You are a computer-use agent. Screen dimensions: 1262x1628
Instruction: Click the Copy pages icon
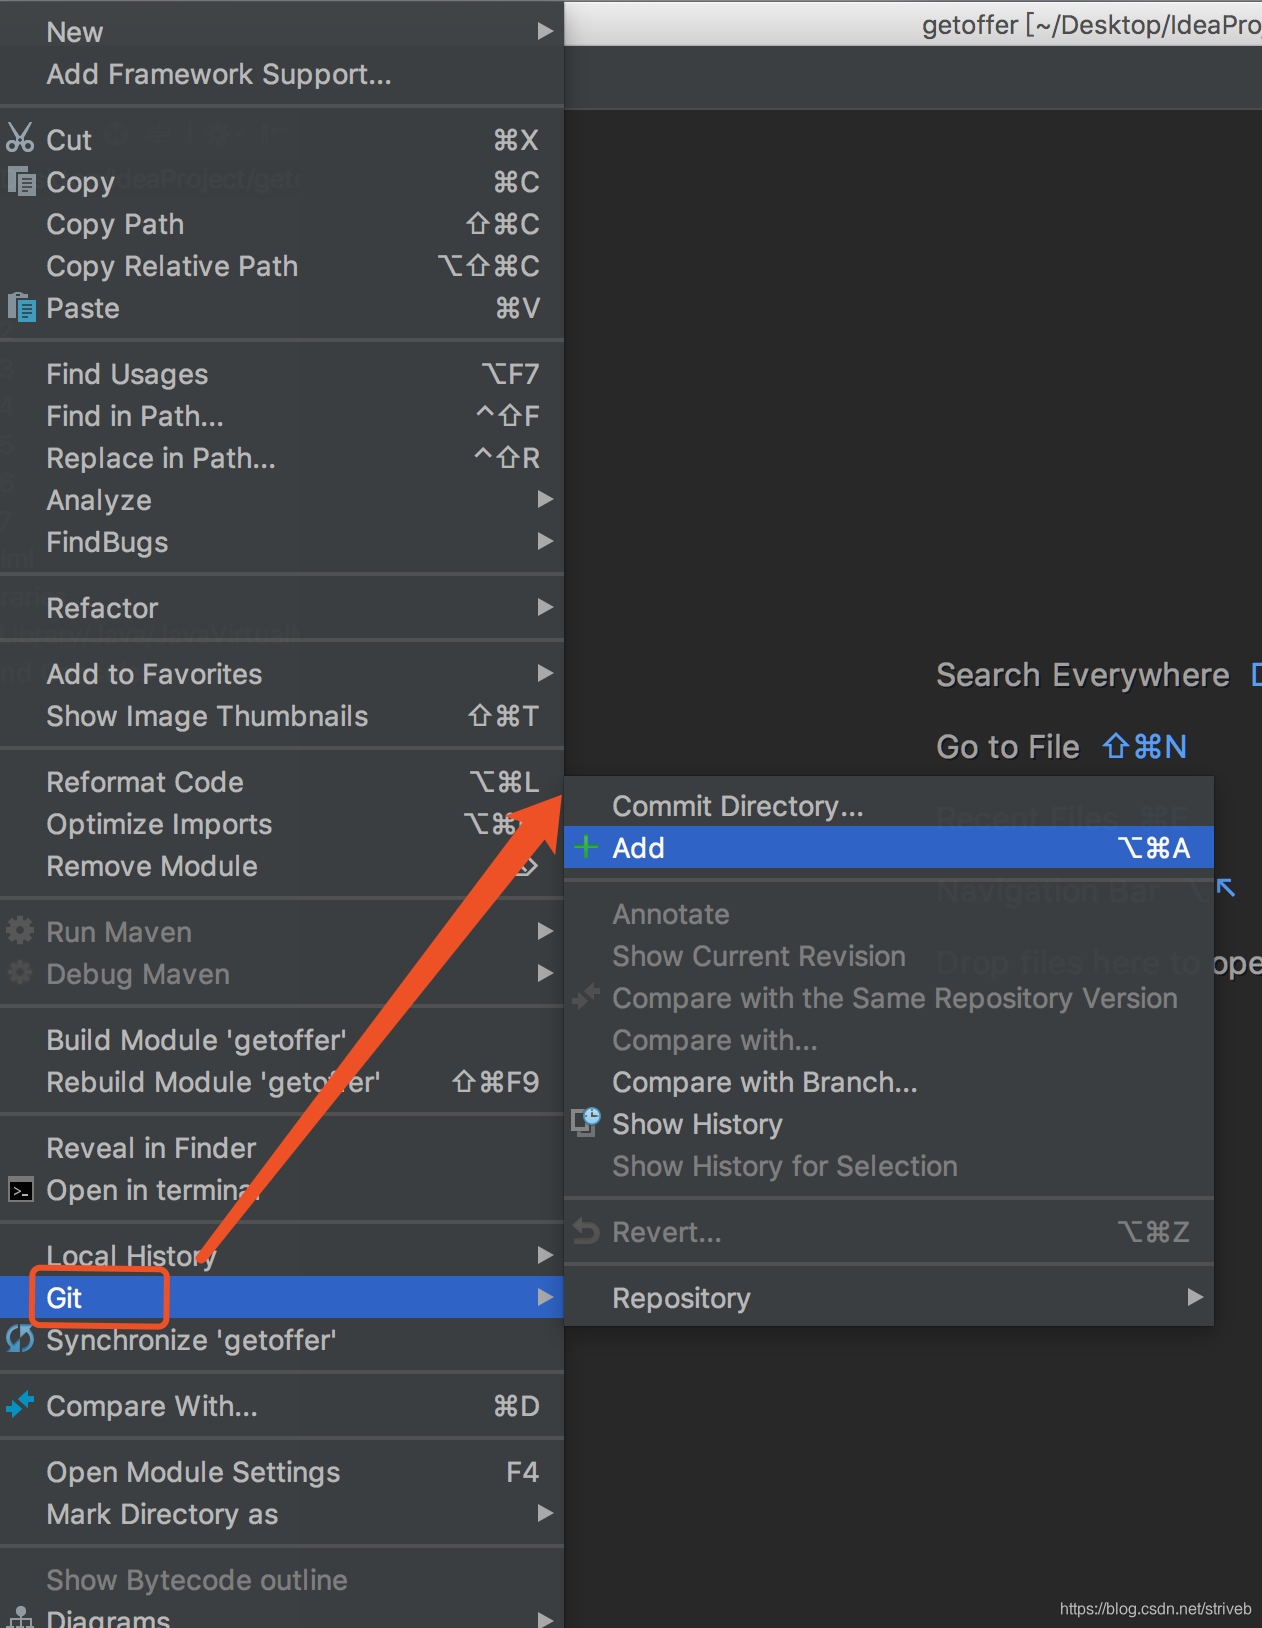point(22,181)
